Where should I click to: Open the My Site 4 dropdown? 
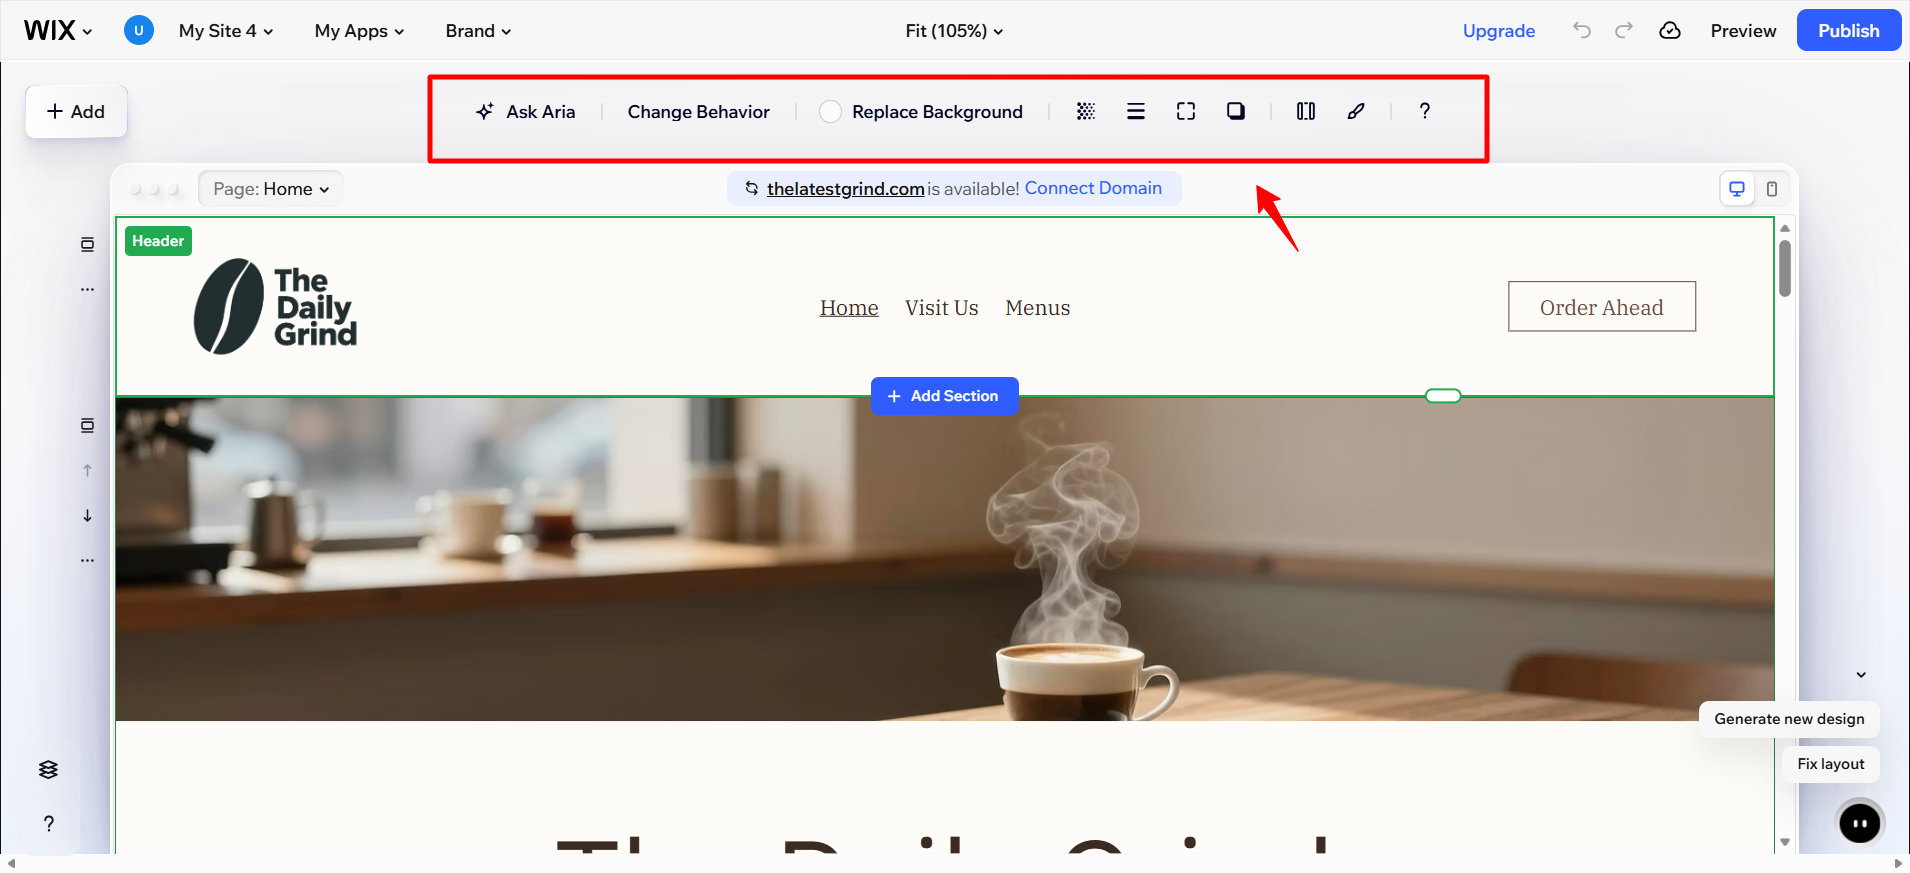click(226, 31)
